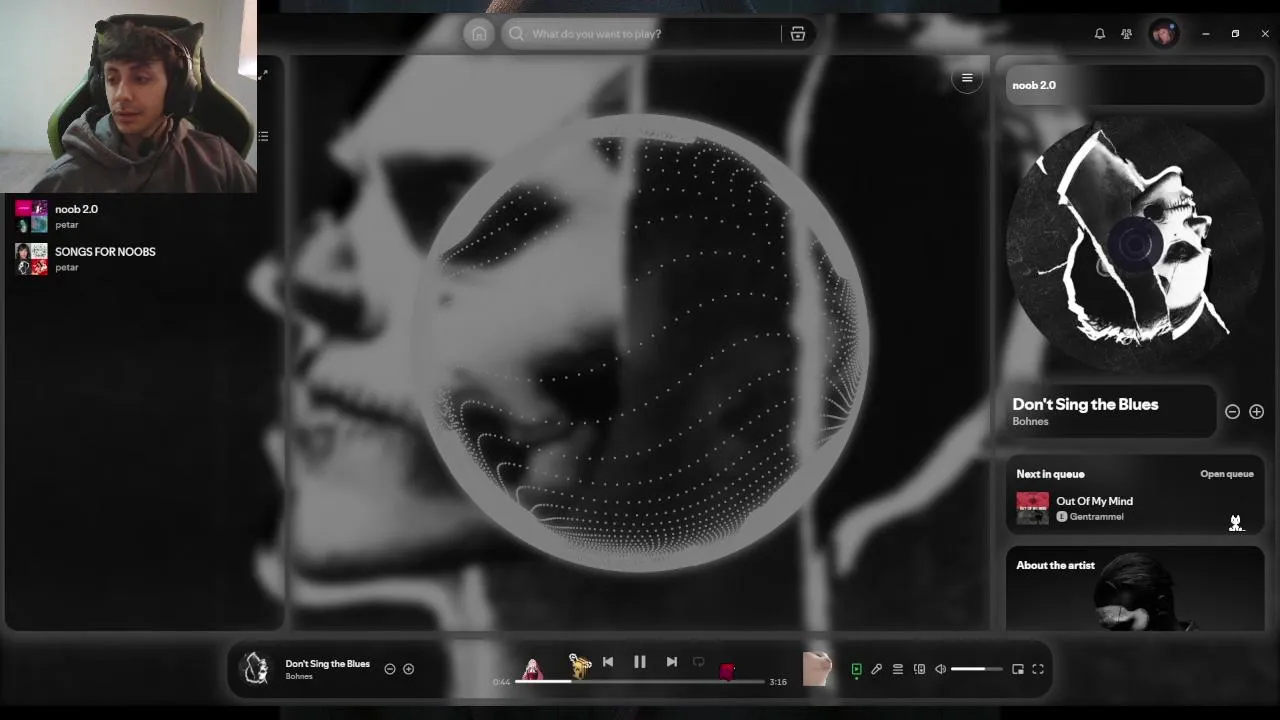Skip to the next track
The width and height of the screenshot is (1280, 720).
[x=672, y=662]
